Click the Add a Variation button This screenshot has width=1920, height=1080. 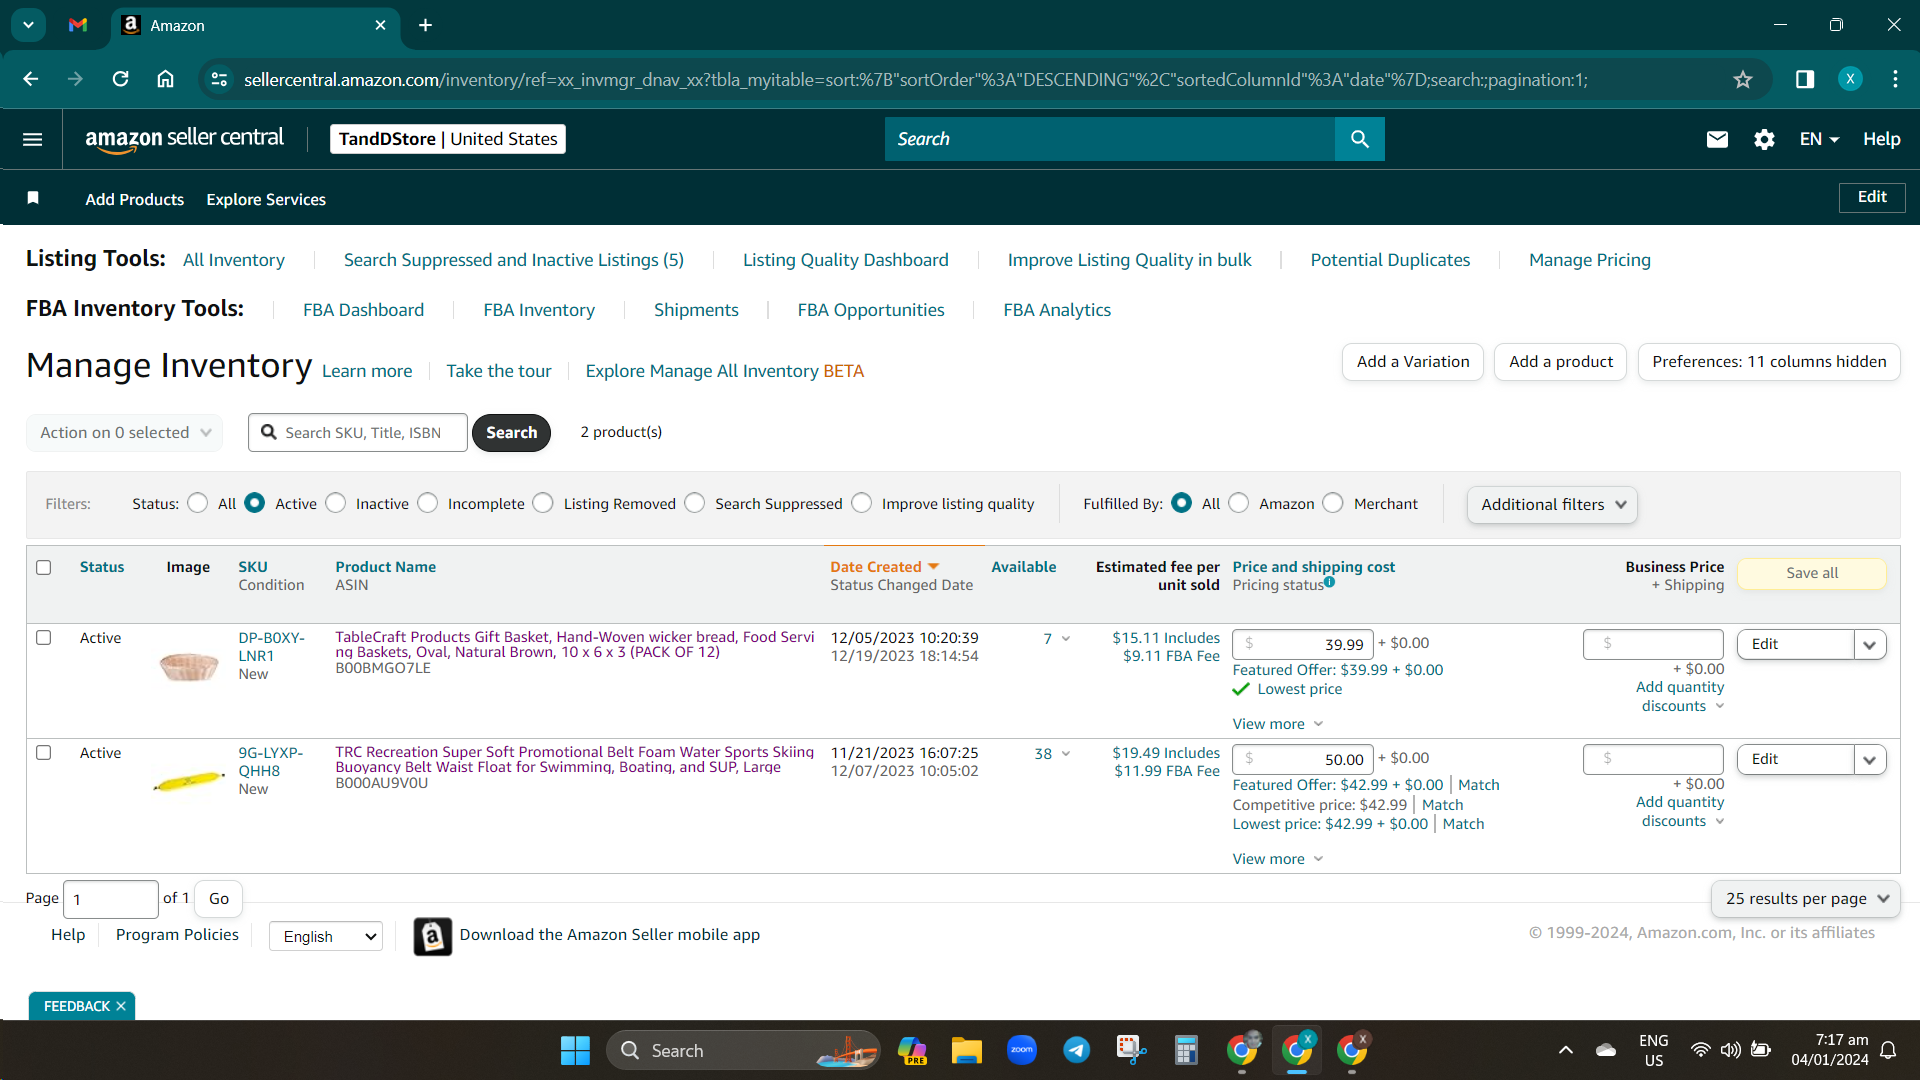(1413, 362)
